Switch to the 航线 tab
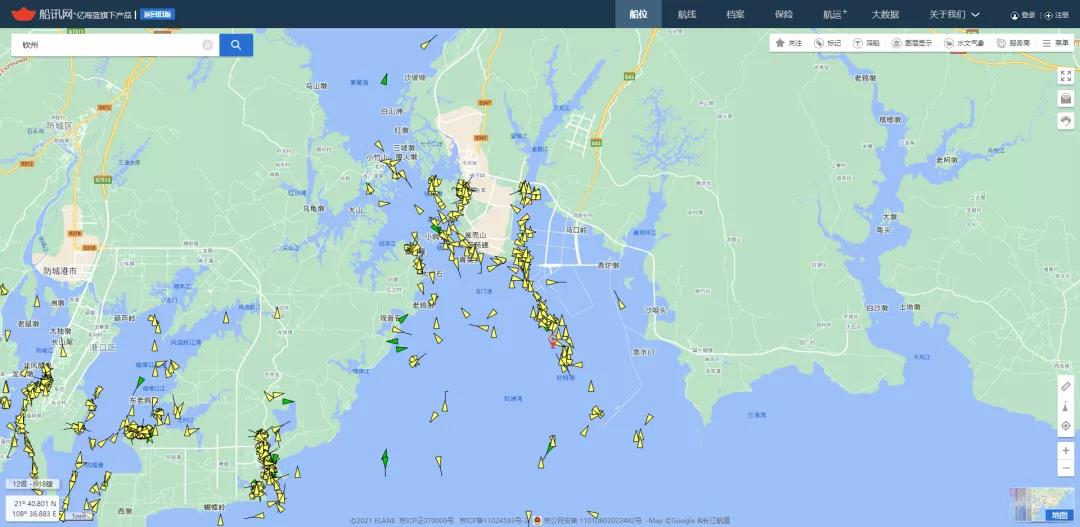The width and height of the screenshot is (1080, 527). tap(687, 14)
